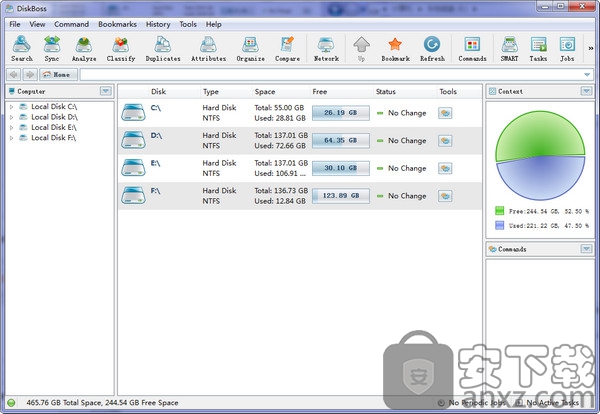Open the Network tool
This screenshot has width=600, height=414.
click(326, 49)
